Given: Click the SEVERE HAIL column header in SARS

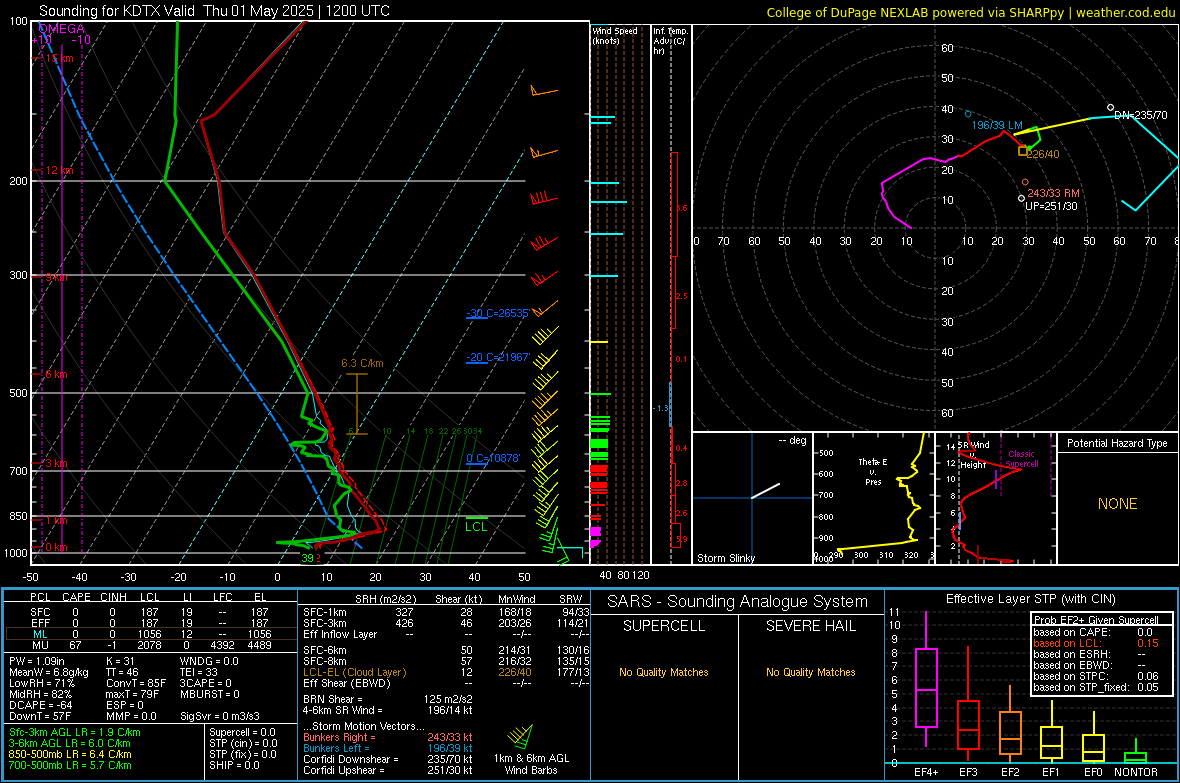Looking at the screenshot, I should (810, 626).
